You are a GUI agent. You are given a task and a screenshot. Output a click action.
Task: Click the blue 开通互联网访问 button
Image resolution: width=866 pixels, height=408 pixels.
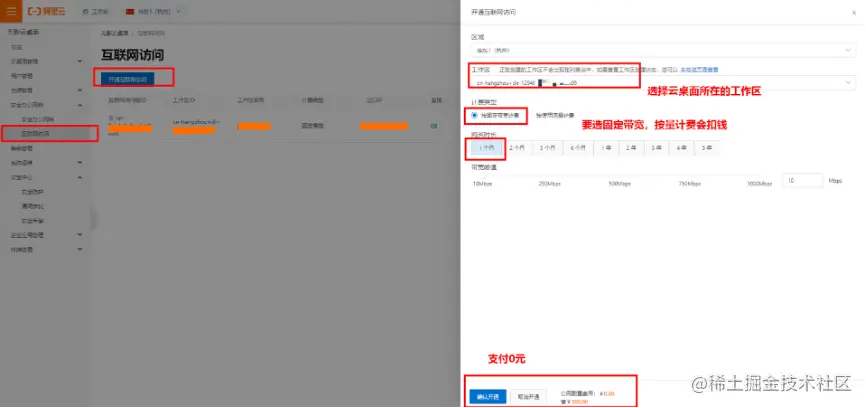click(x=128, y=80)
